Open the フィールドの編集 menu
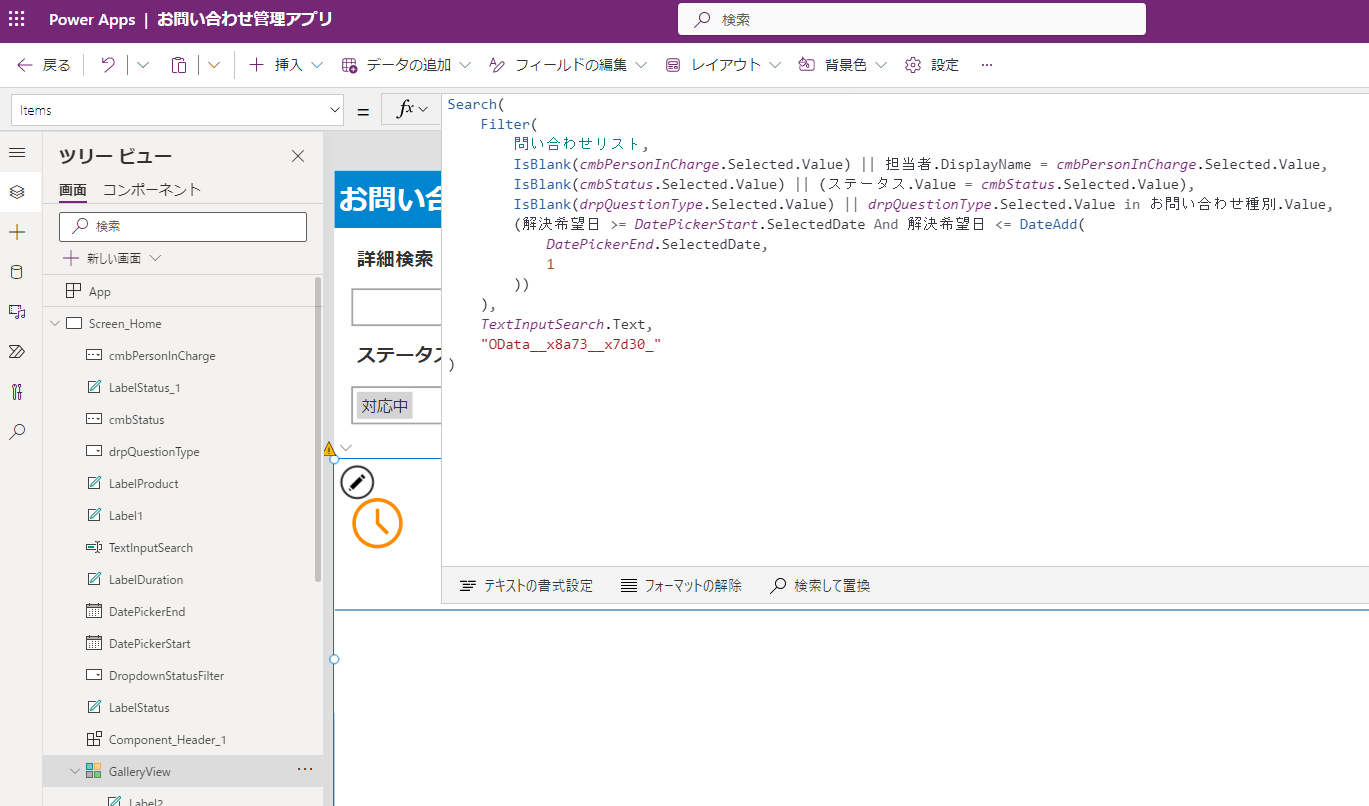1369x806 pixels. 568,65
